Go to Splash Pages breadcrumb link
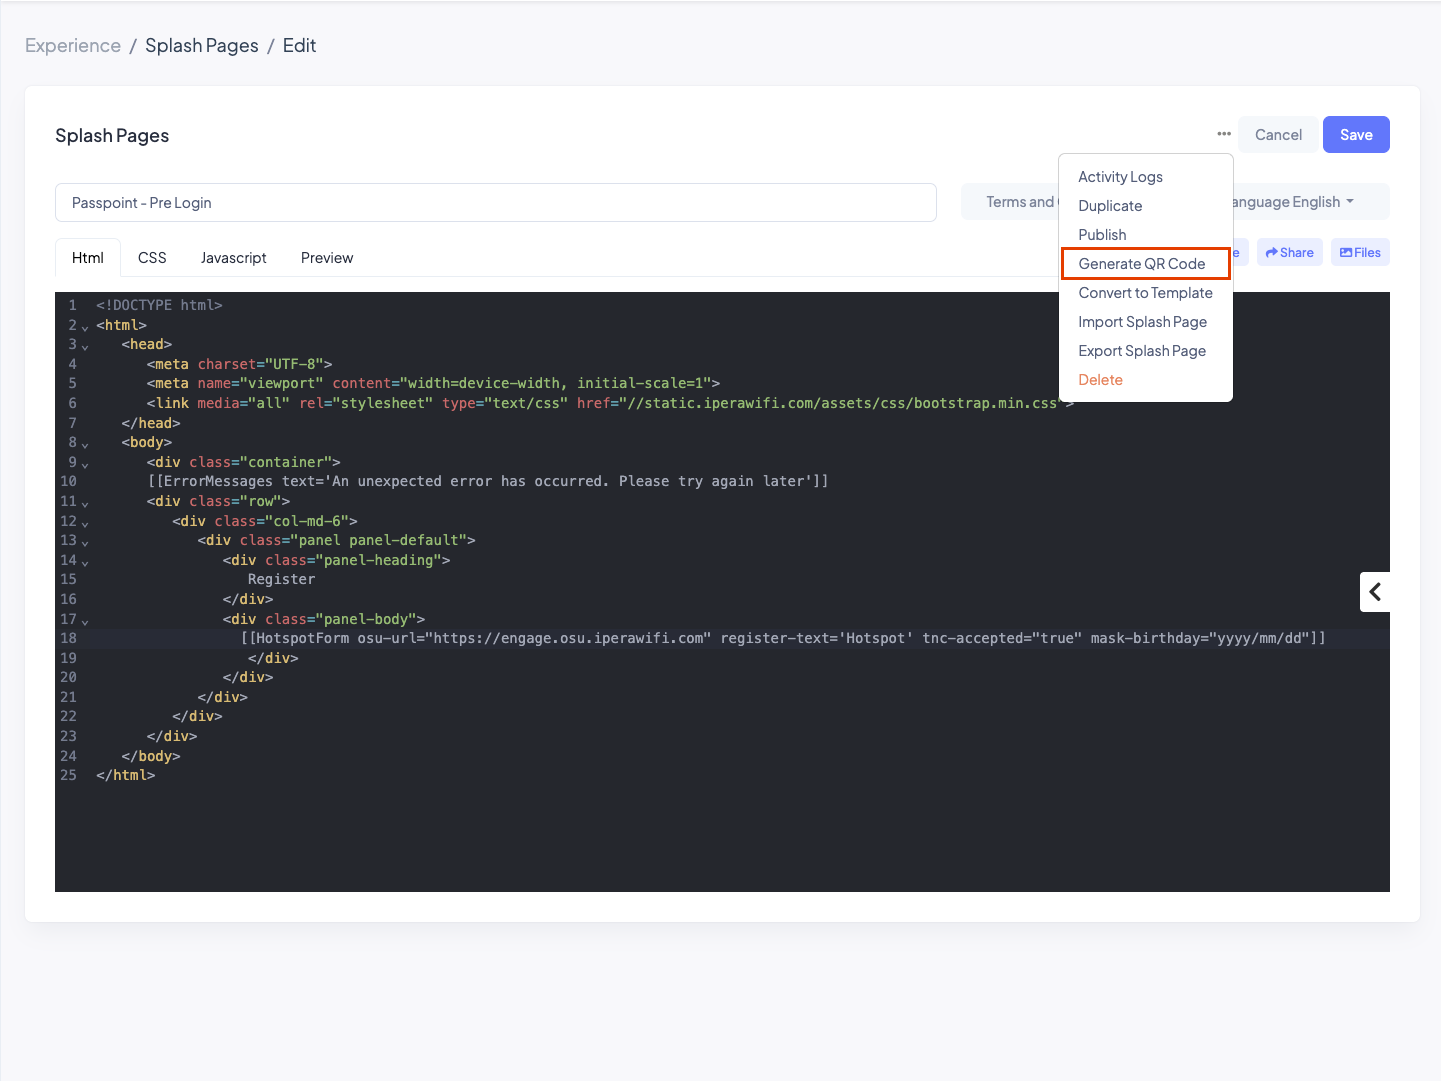This screenshot has height=1081, width=1441. 202,46
